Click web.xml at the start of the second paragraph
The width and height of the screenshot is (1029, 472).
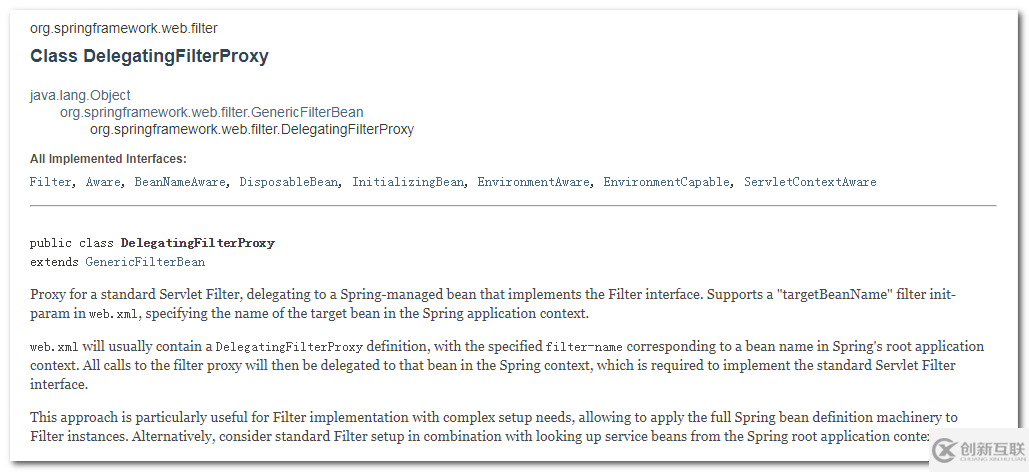pyautogui.click(x=54, y=347)
